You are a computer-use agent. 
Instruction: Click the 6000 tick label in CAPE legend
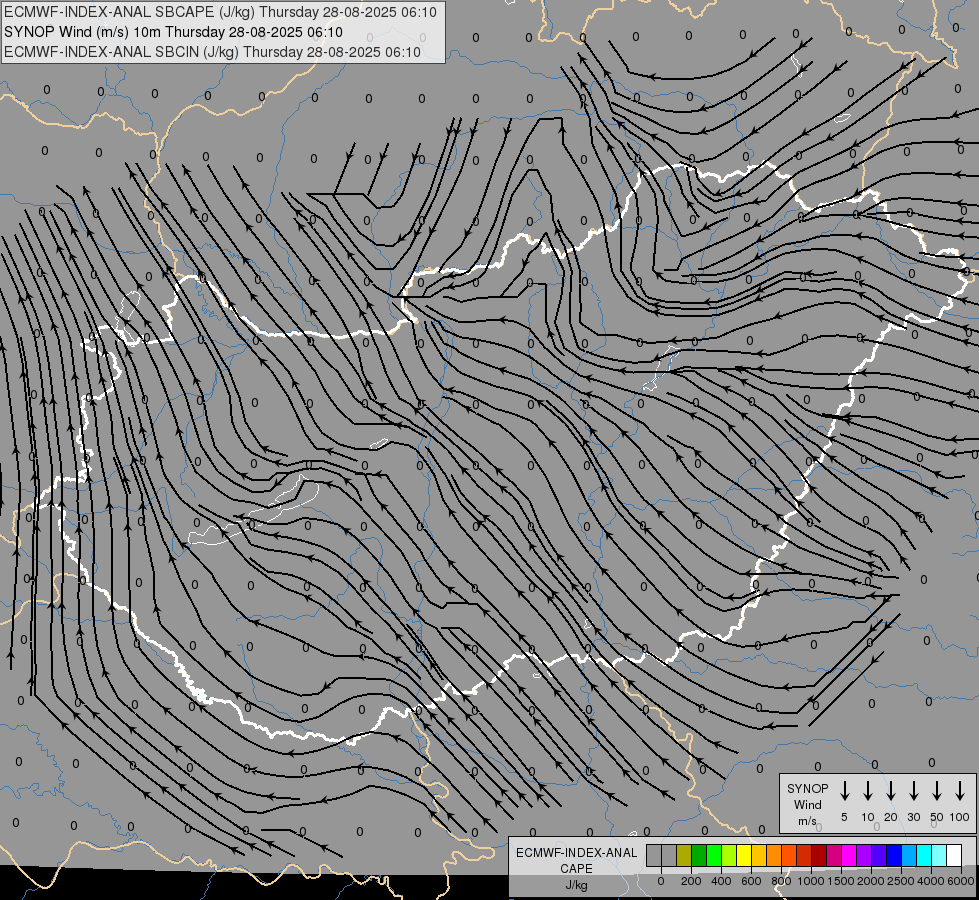tap(961, 881)
